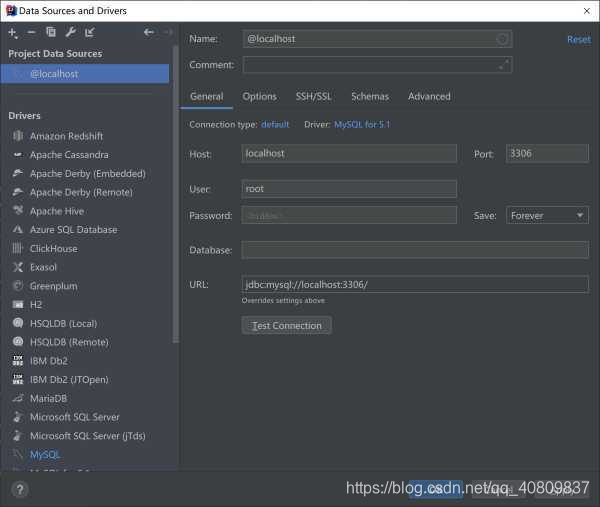Image resolution: width=600 pixels, height=507 pixels.
Task: Select @localhost in Project Data Sources
Action: (85, 74)
